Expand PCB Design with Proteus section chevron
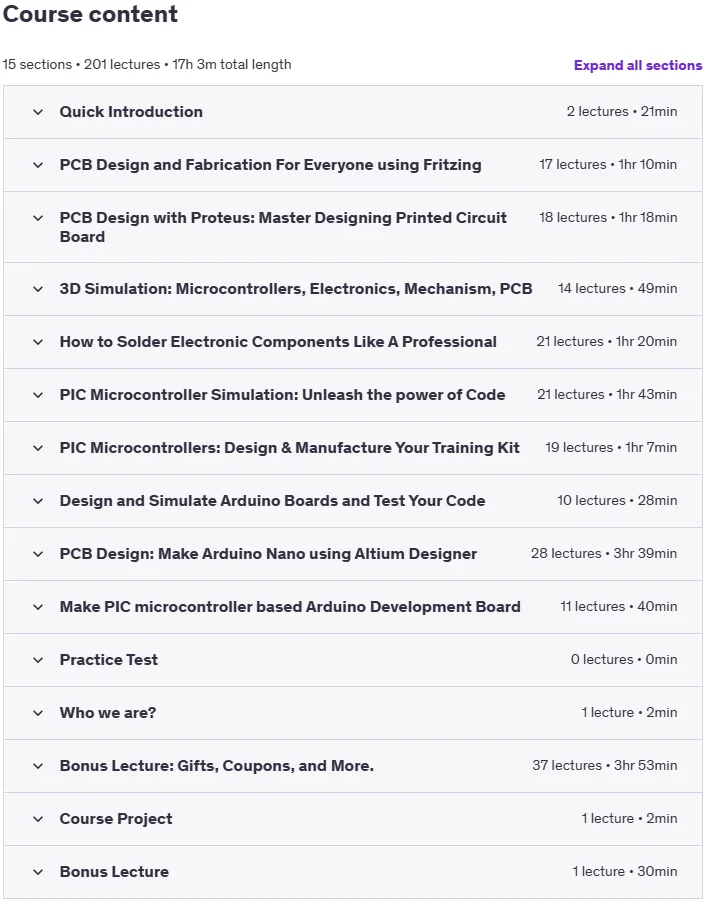 point(38,218)
